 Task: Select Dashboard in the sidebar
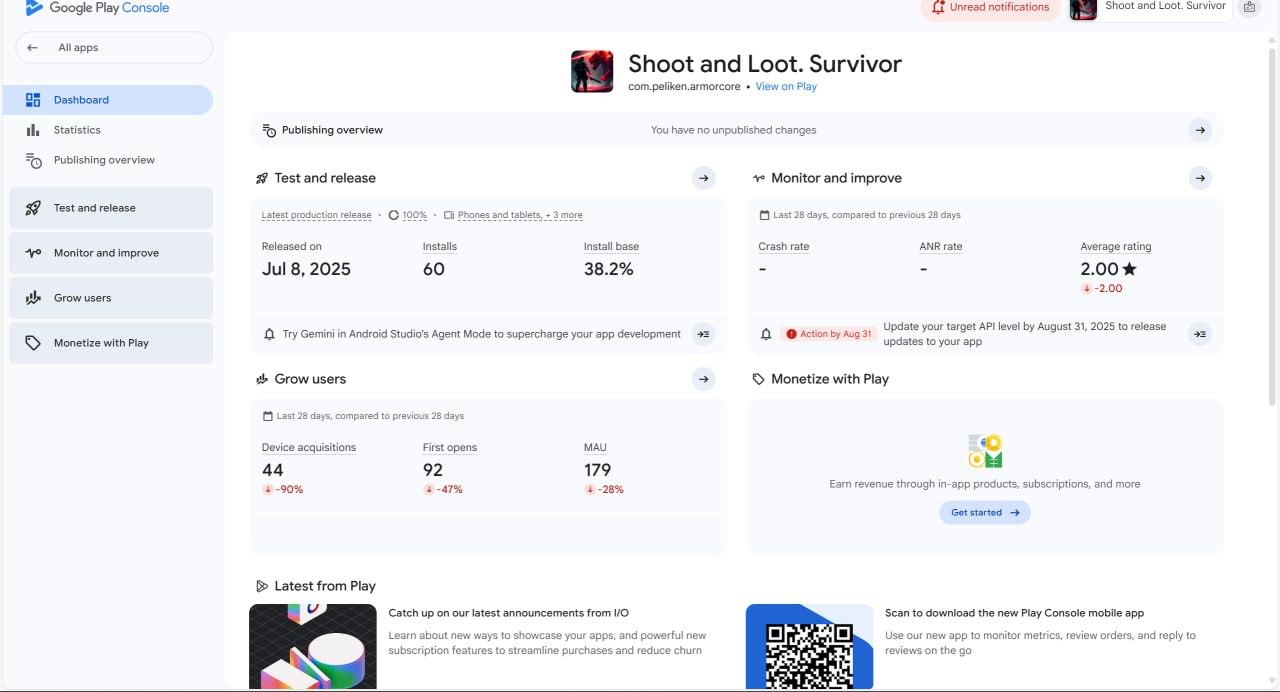point(81,99)
